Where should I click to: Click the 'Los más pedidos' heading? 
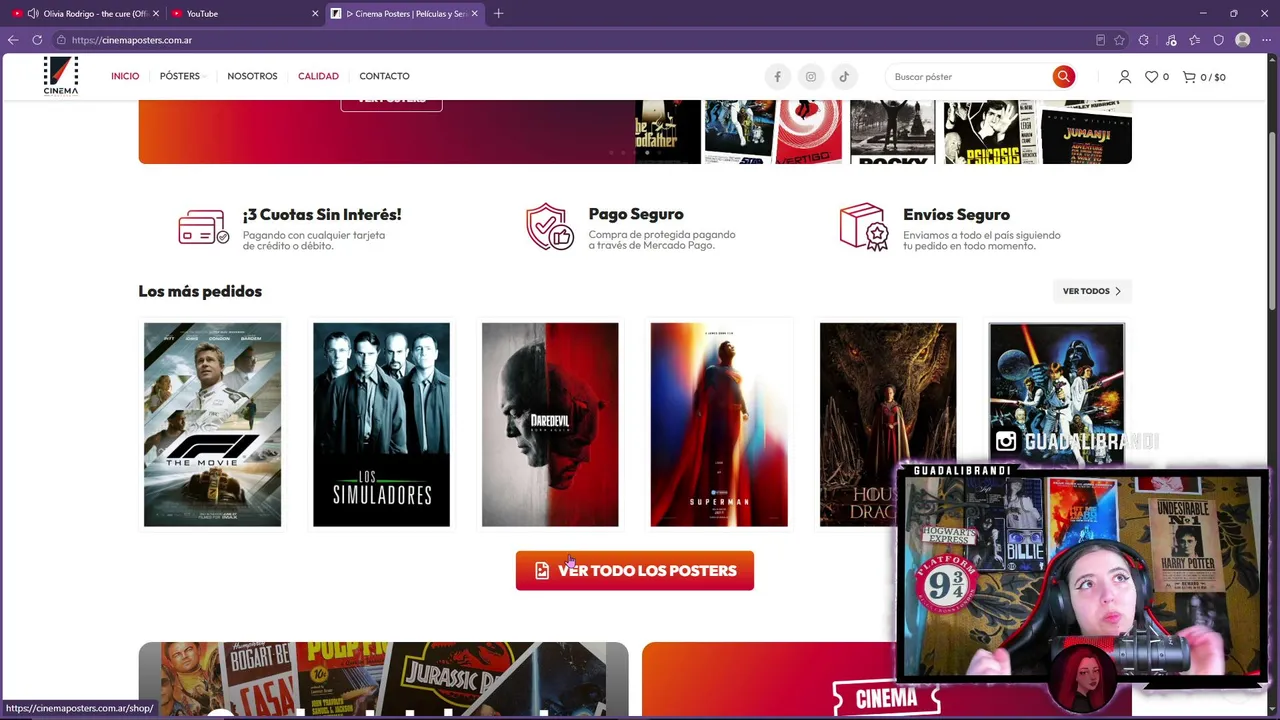[200, 291]
